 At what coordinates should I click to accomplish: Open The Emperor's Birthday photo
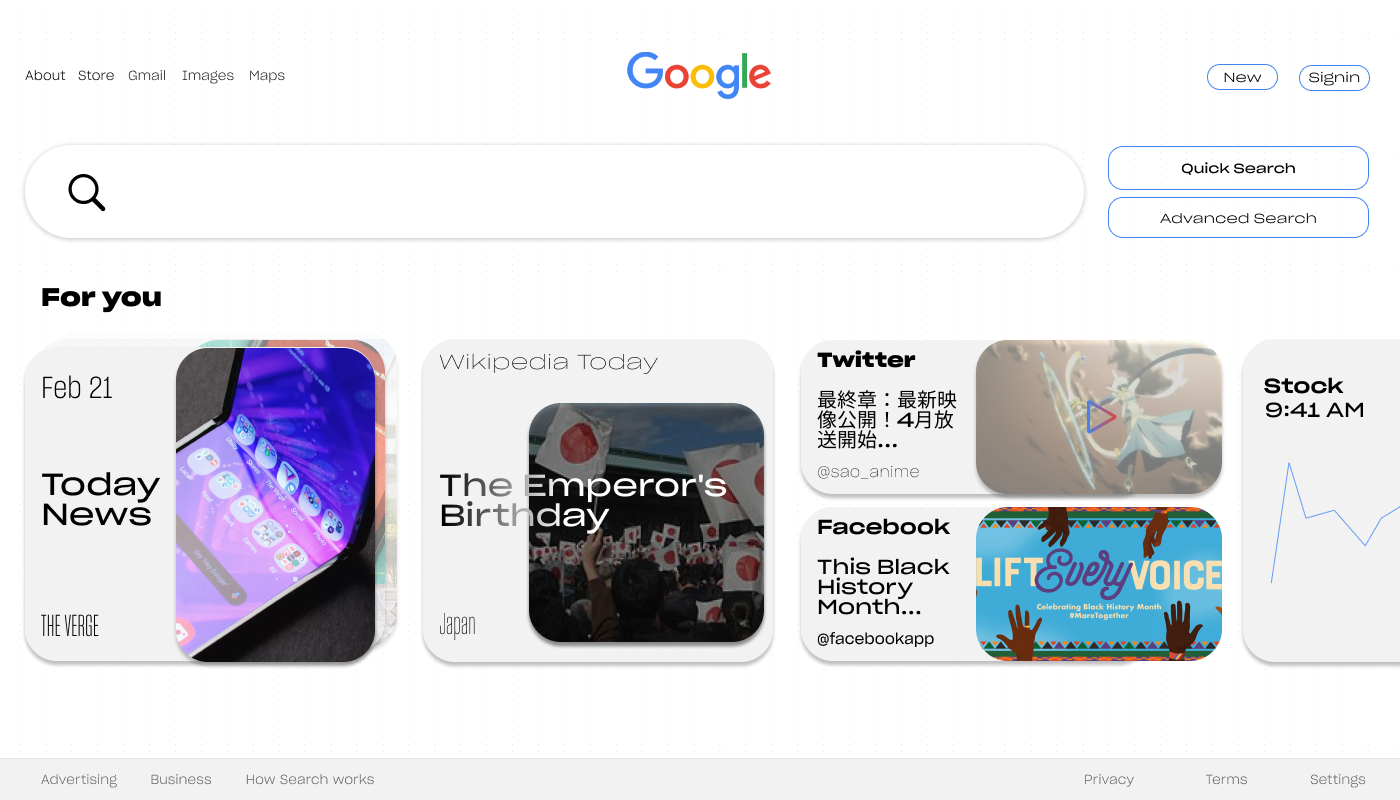click(646, 522)
